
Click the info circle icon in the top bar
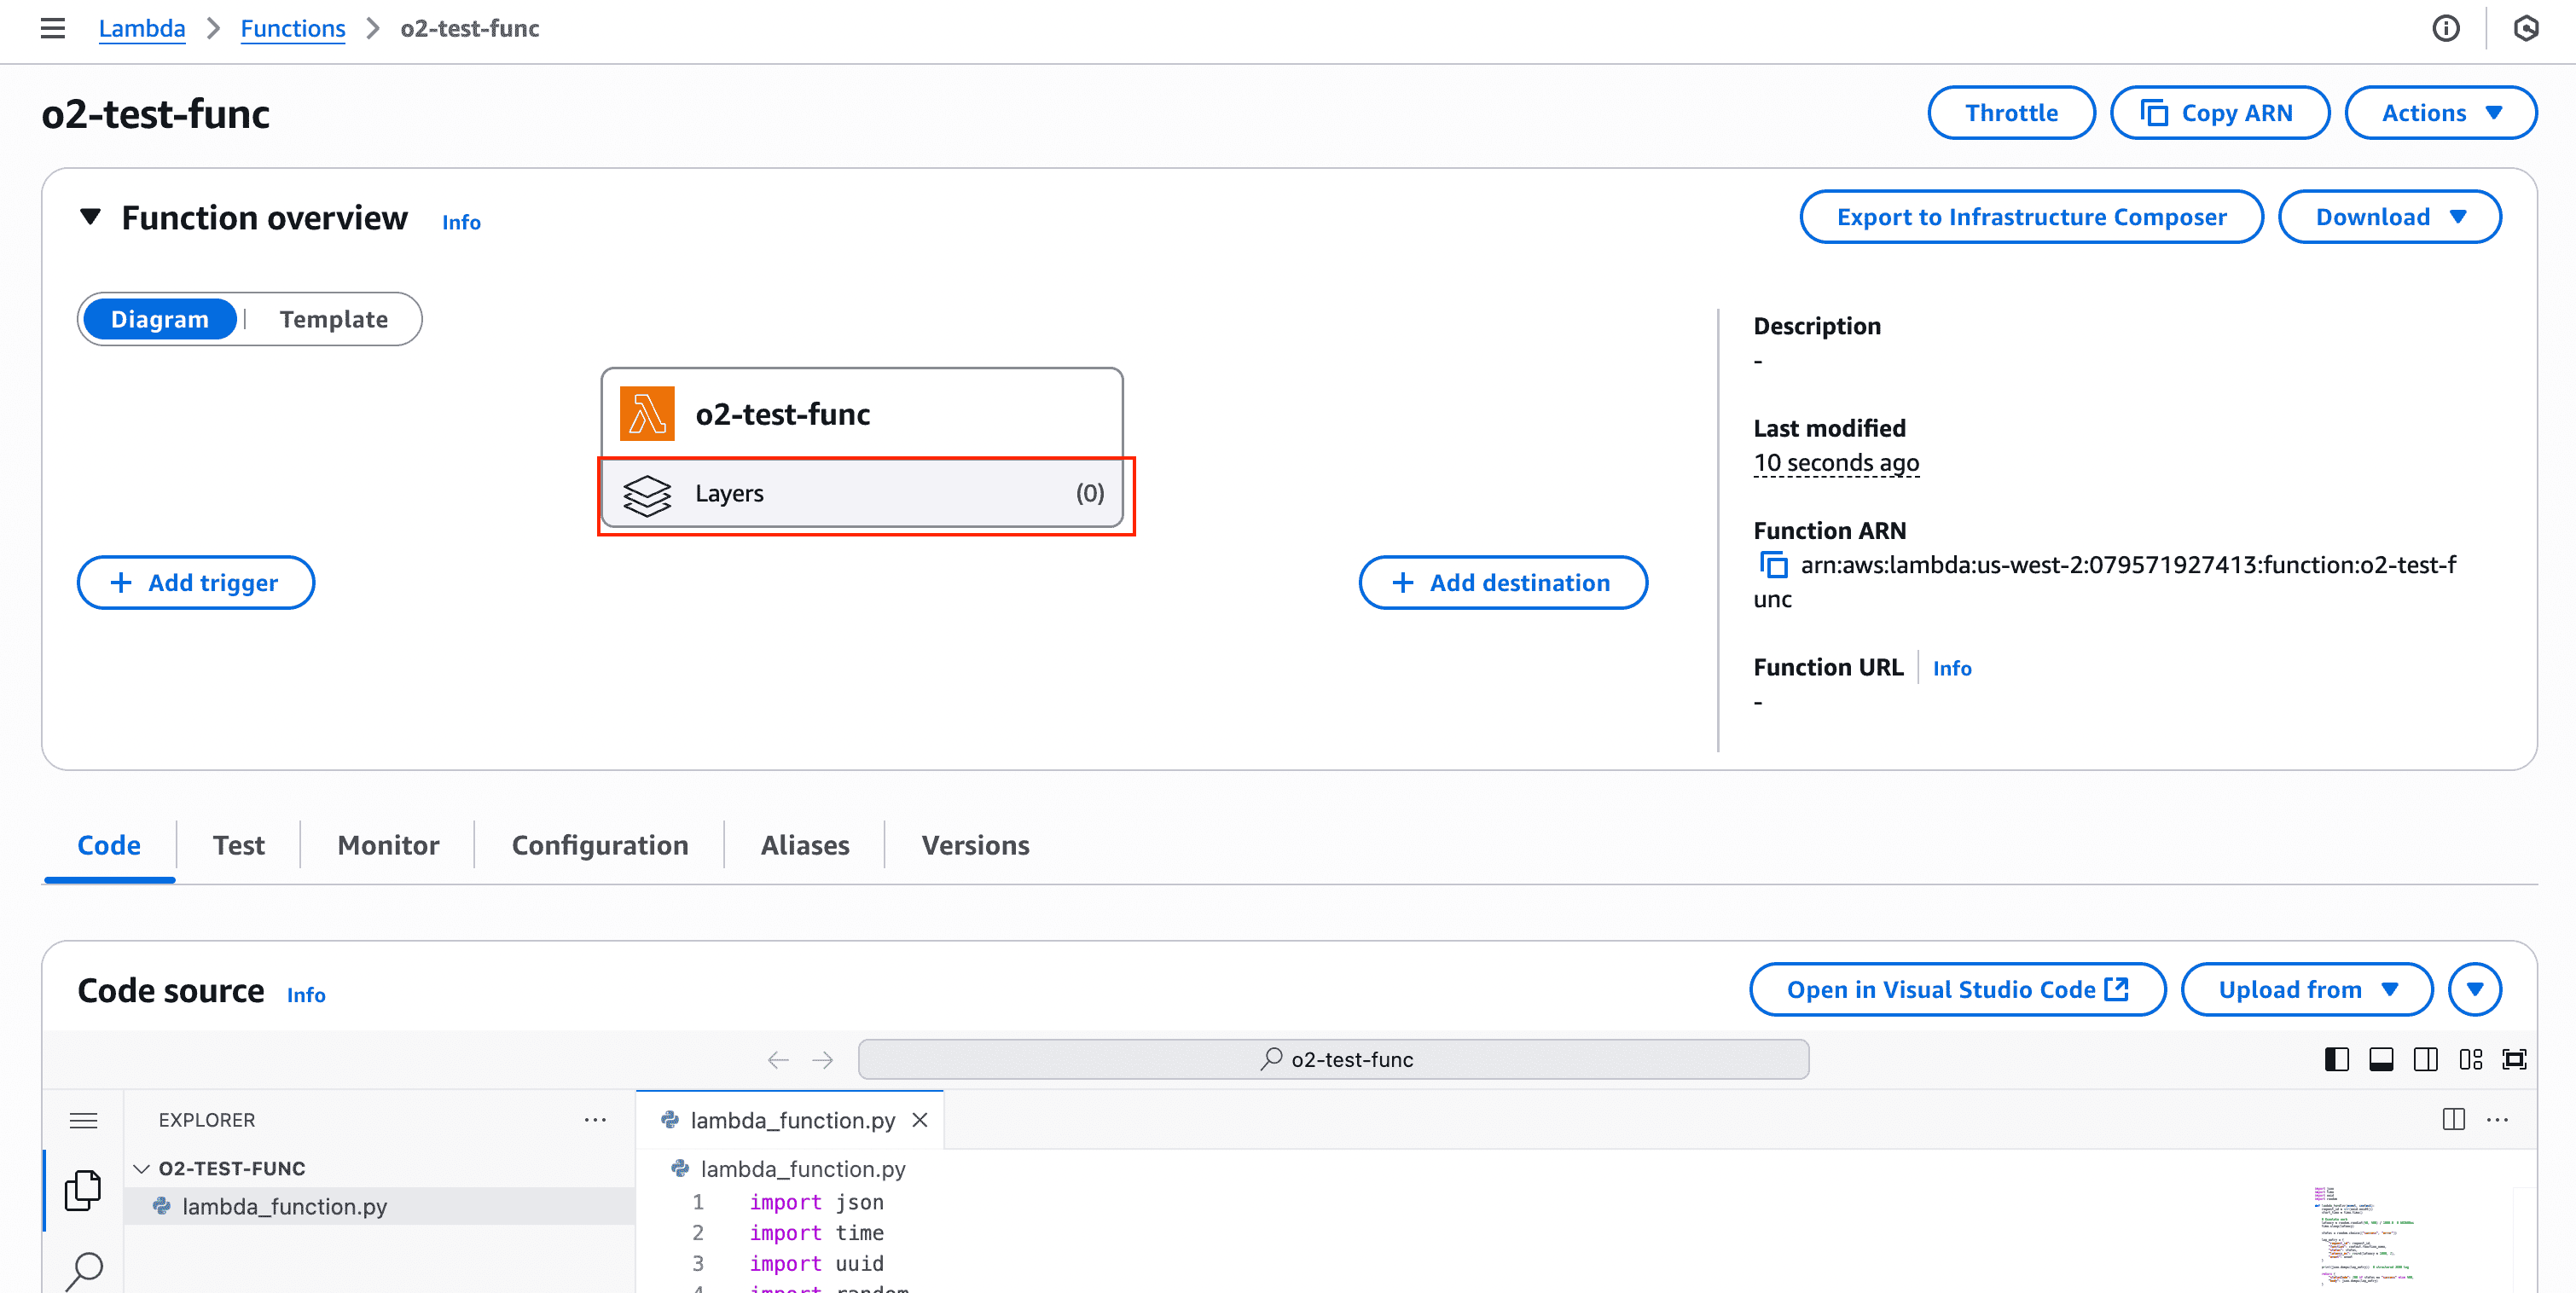tap(2447, 28)
